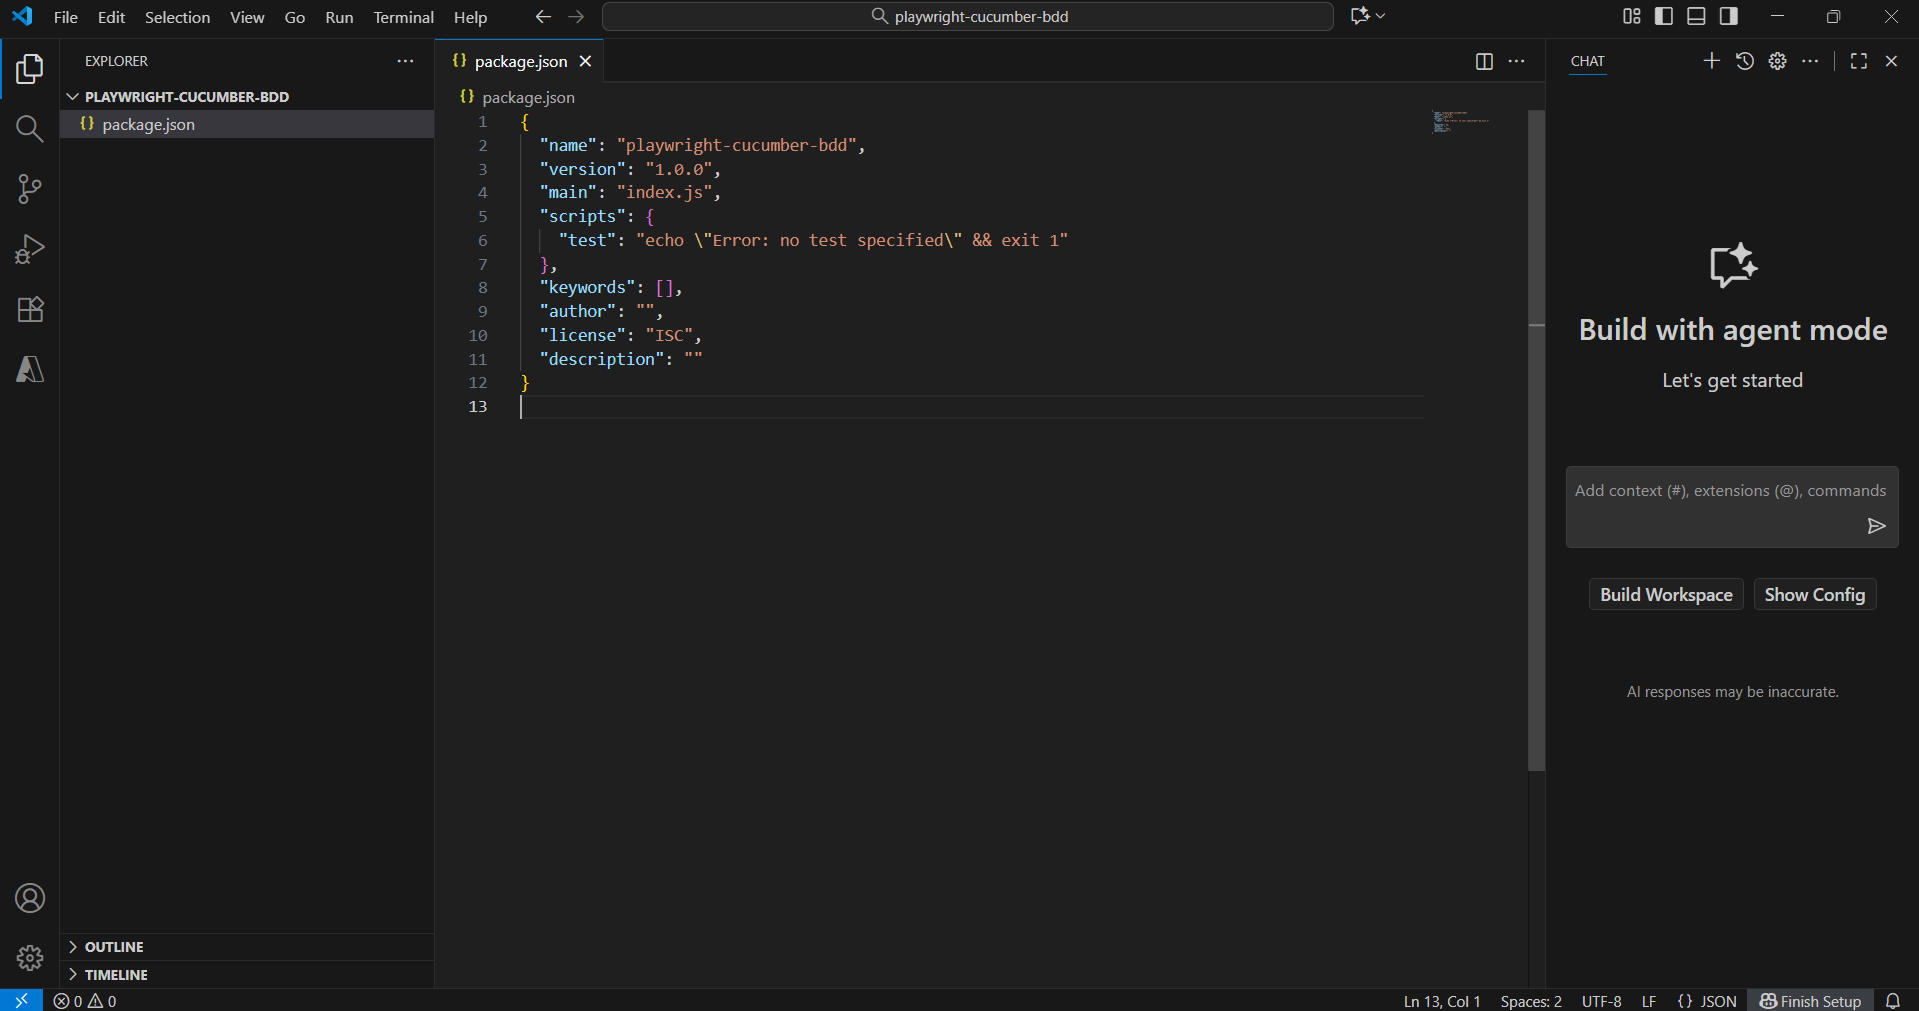Open the Extensions view
The height and width of the screenshot is (1011, 1919).
pyautogui.click(x=29, y=309)
